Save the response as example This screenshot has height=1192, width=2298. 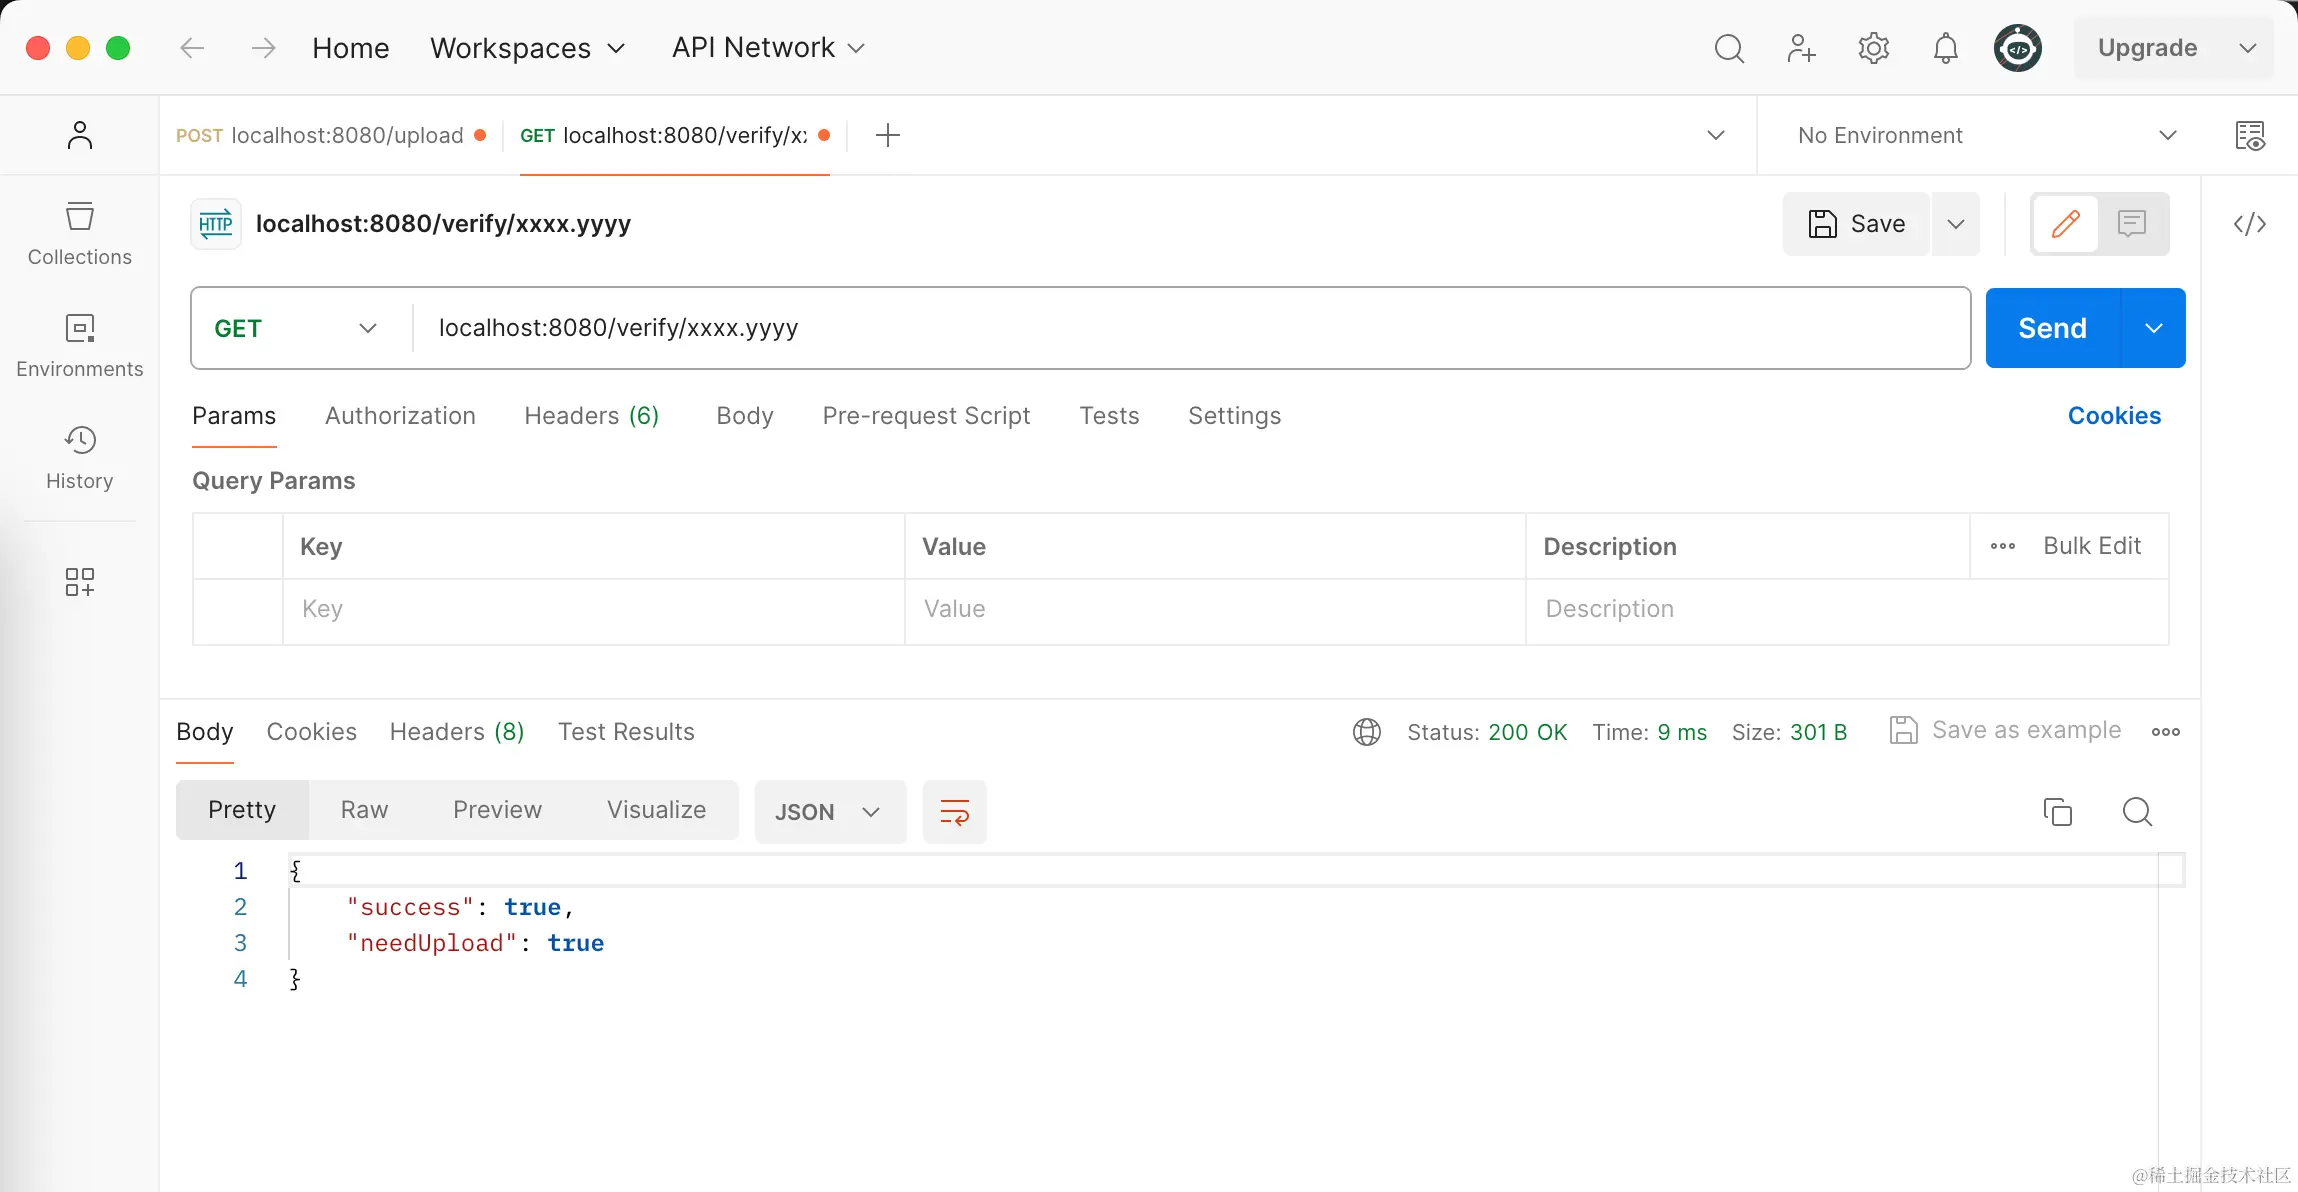click(x=2005, y=730)
